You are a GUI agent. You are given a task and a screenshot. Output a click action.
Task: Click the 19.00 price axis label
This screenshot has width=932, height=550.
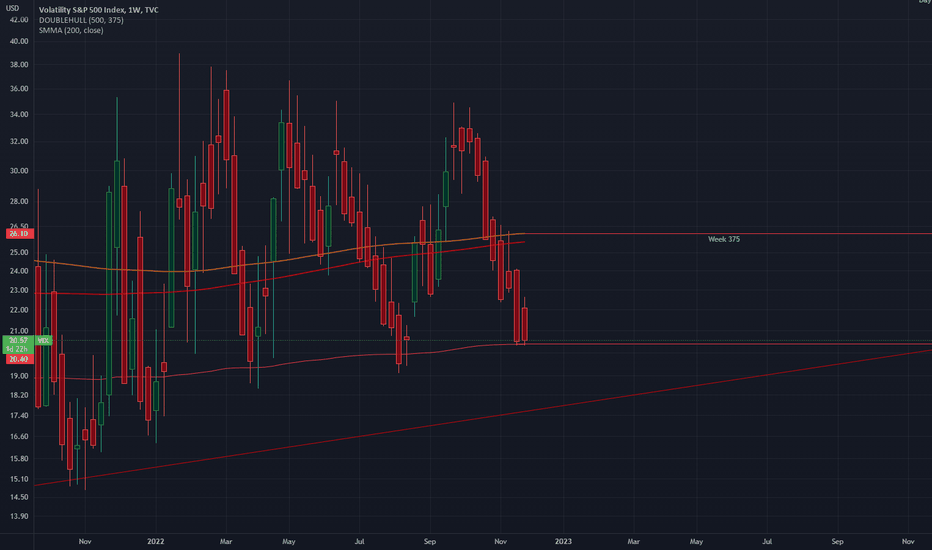pyautogui.click(x=19, y=376)
